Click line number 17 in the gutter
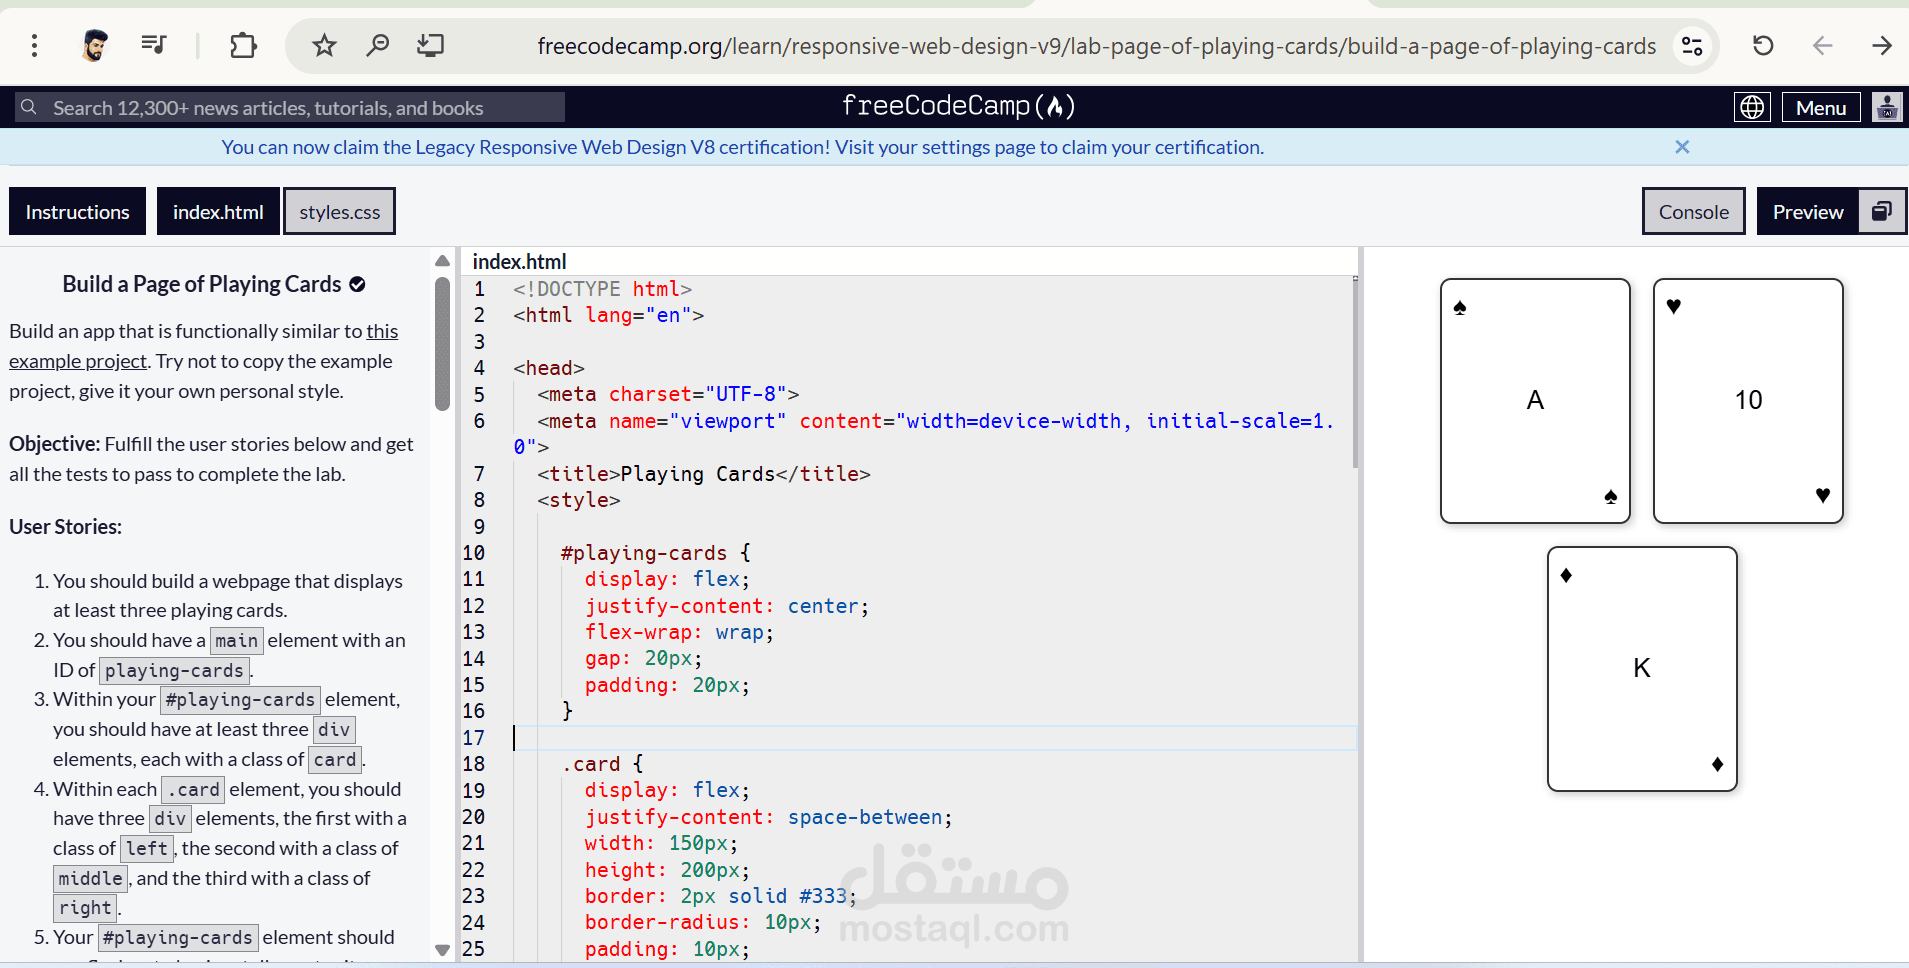1909x968 pixels. (473, 738)
